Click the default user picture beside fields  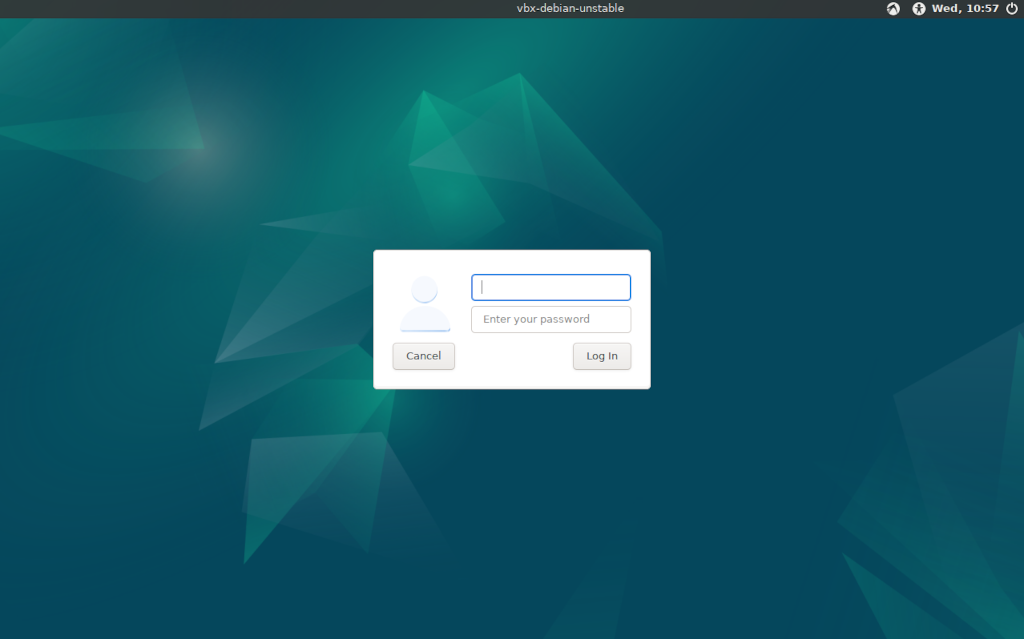(424, 304)
